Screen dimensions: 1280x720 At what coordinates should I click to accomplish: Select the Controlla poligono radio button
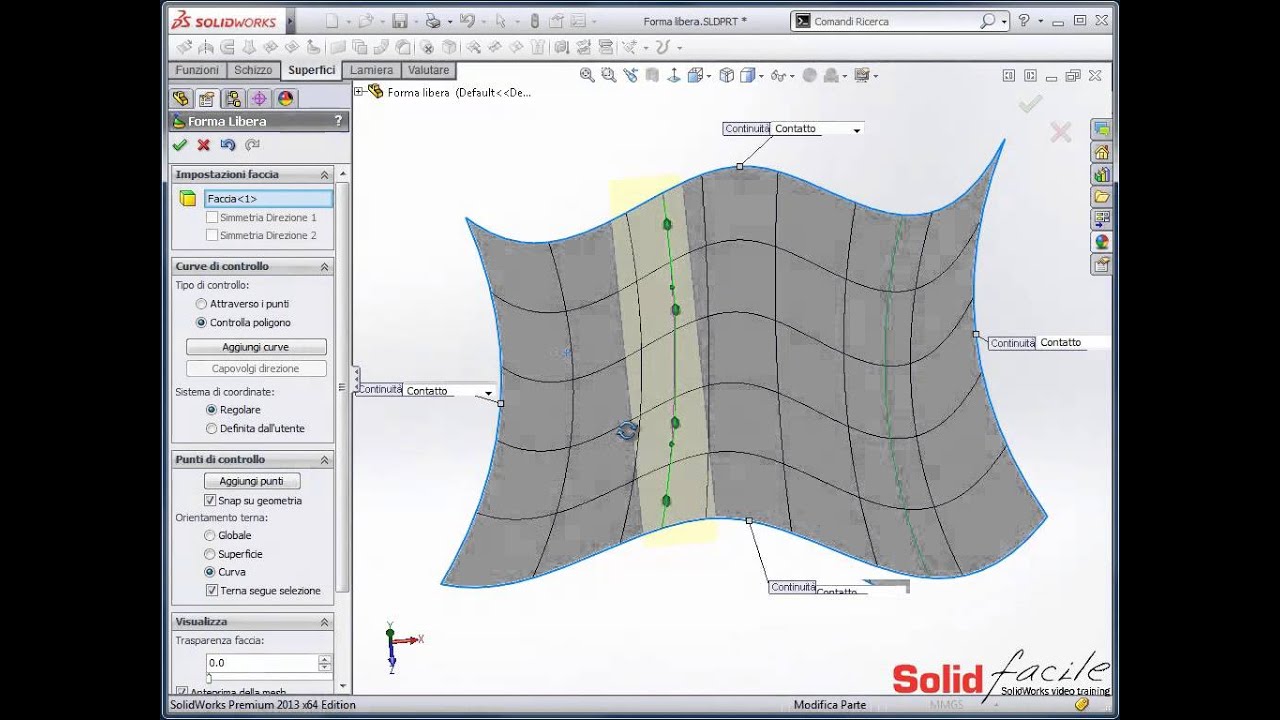pos(202,322)
